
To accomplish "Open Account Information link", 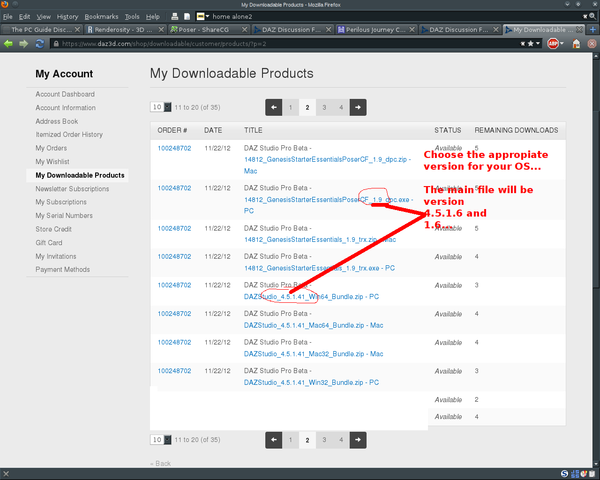I will (65, 108).
